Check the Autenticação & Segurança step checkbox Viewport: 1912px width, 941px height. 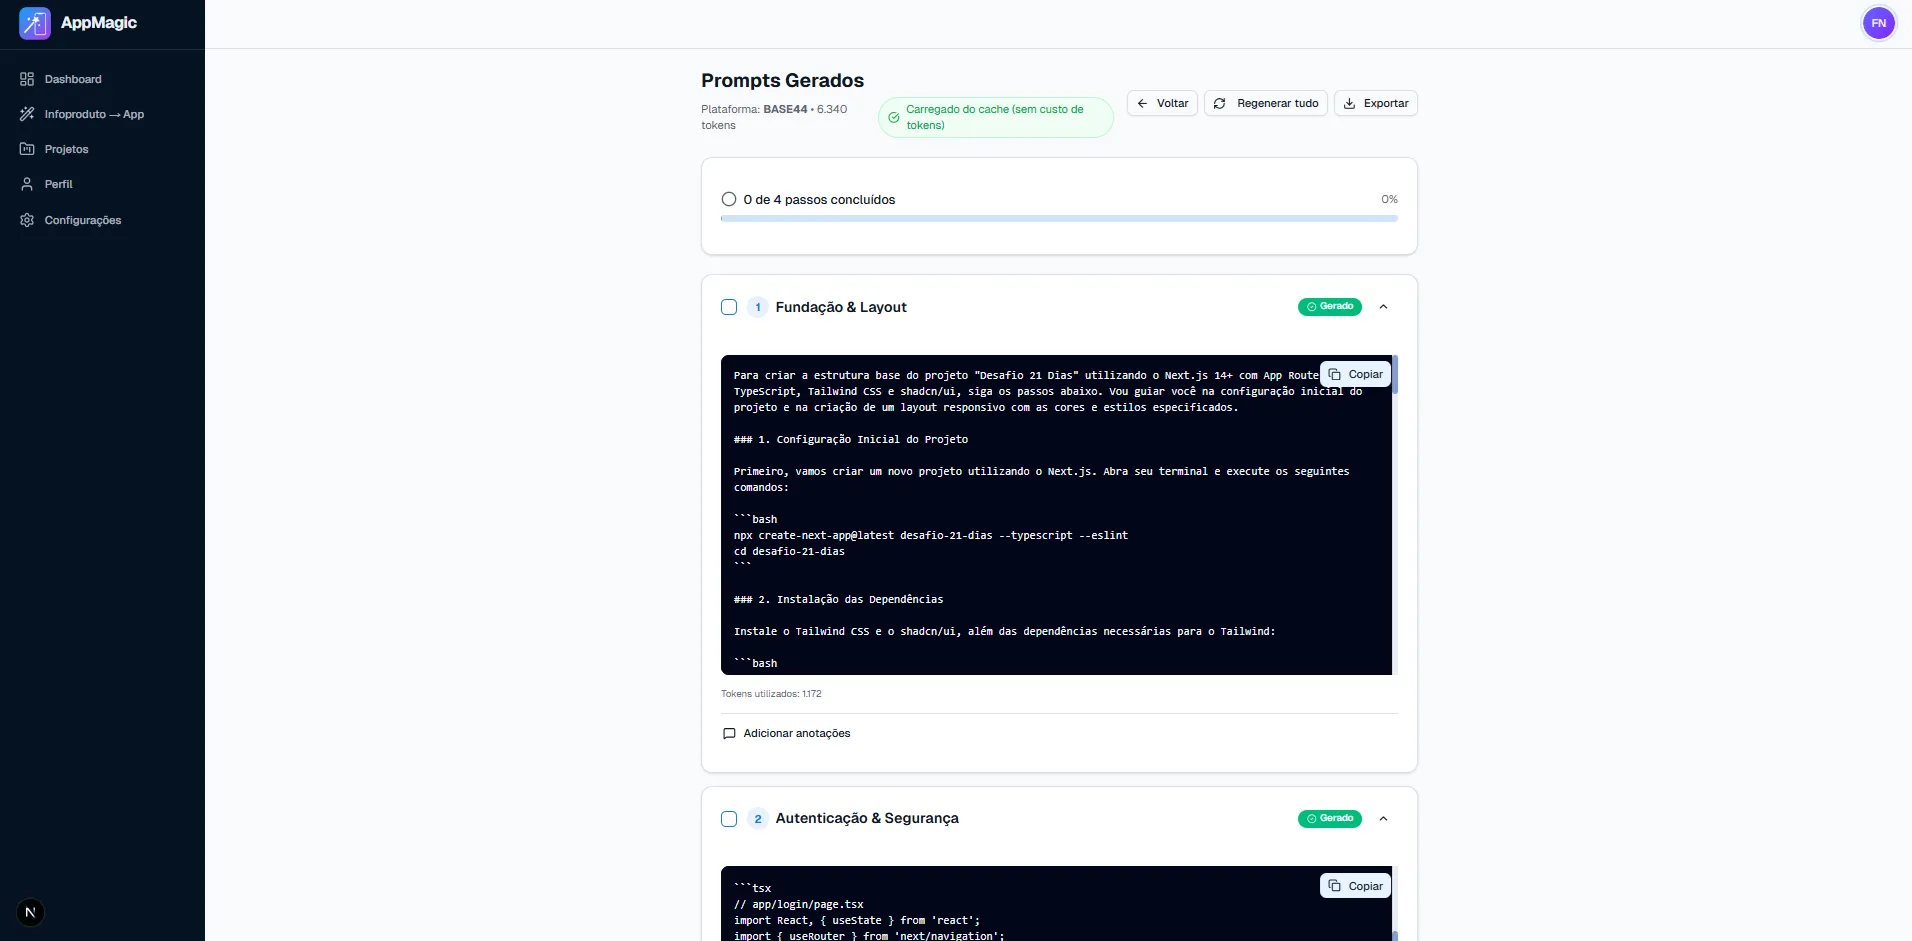click(730, 818)
